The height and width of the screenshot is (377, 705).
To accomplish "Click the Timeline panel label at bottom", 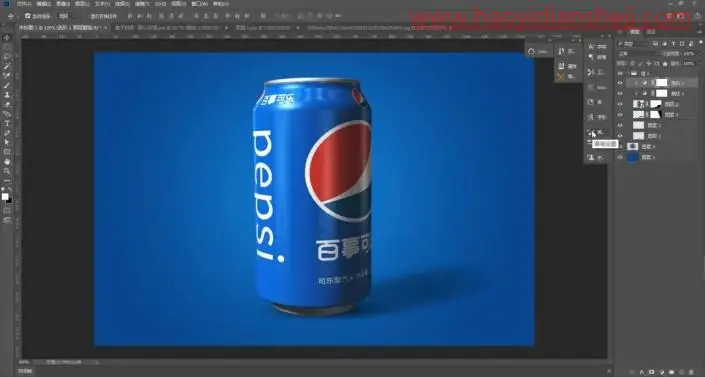I will pos(26,371).
